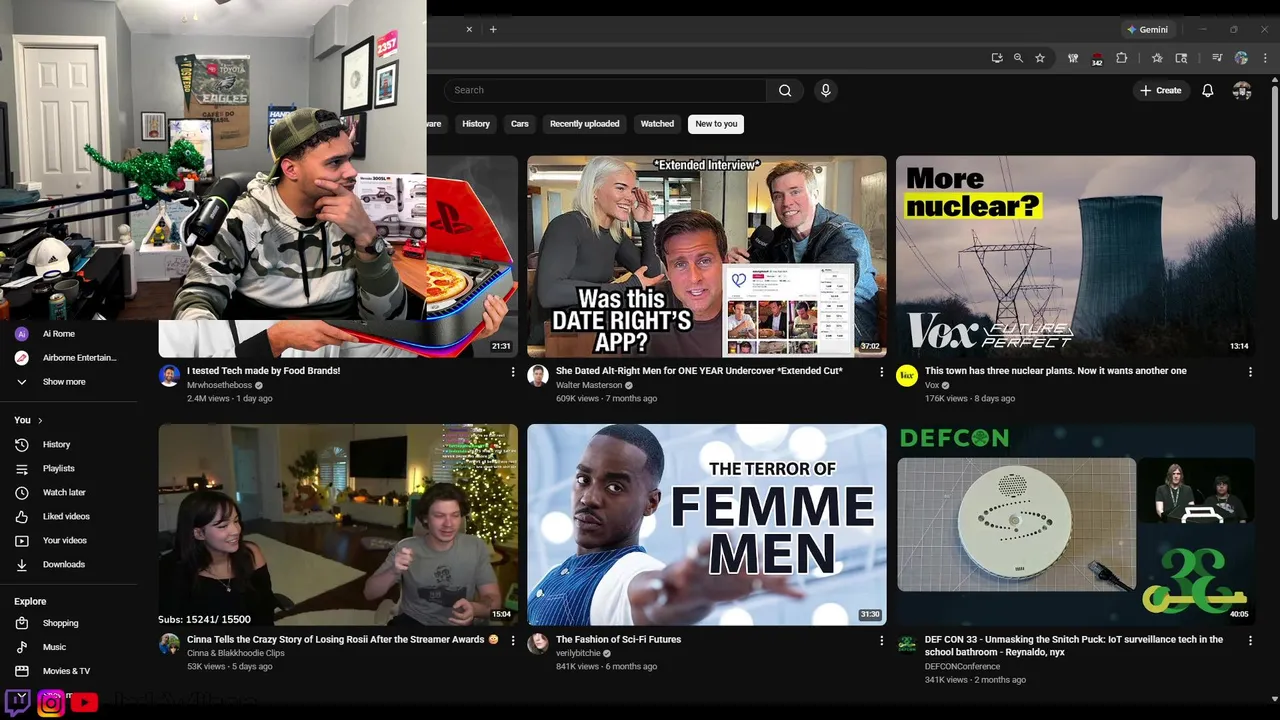This screenshot has height=720, width=1280.
Task: Select the New to you chip
Action: click(x=716, y=124)
